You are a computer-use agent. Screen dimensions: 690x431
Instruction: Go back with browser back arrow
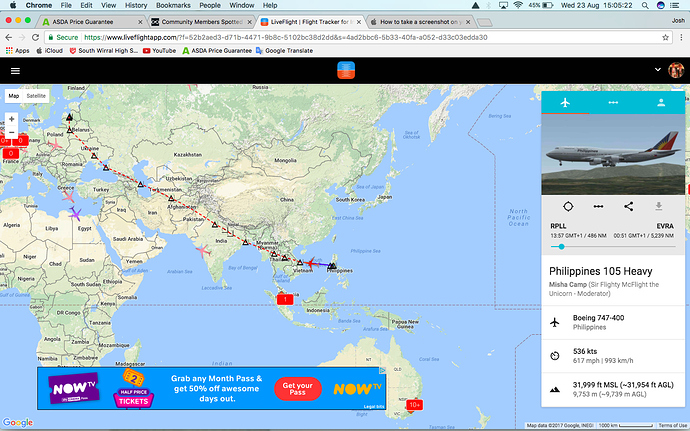[9, 37]
